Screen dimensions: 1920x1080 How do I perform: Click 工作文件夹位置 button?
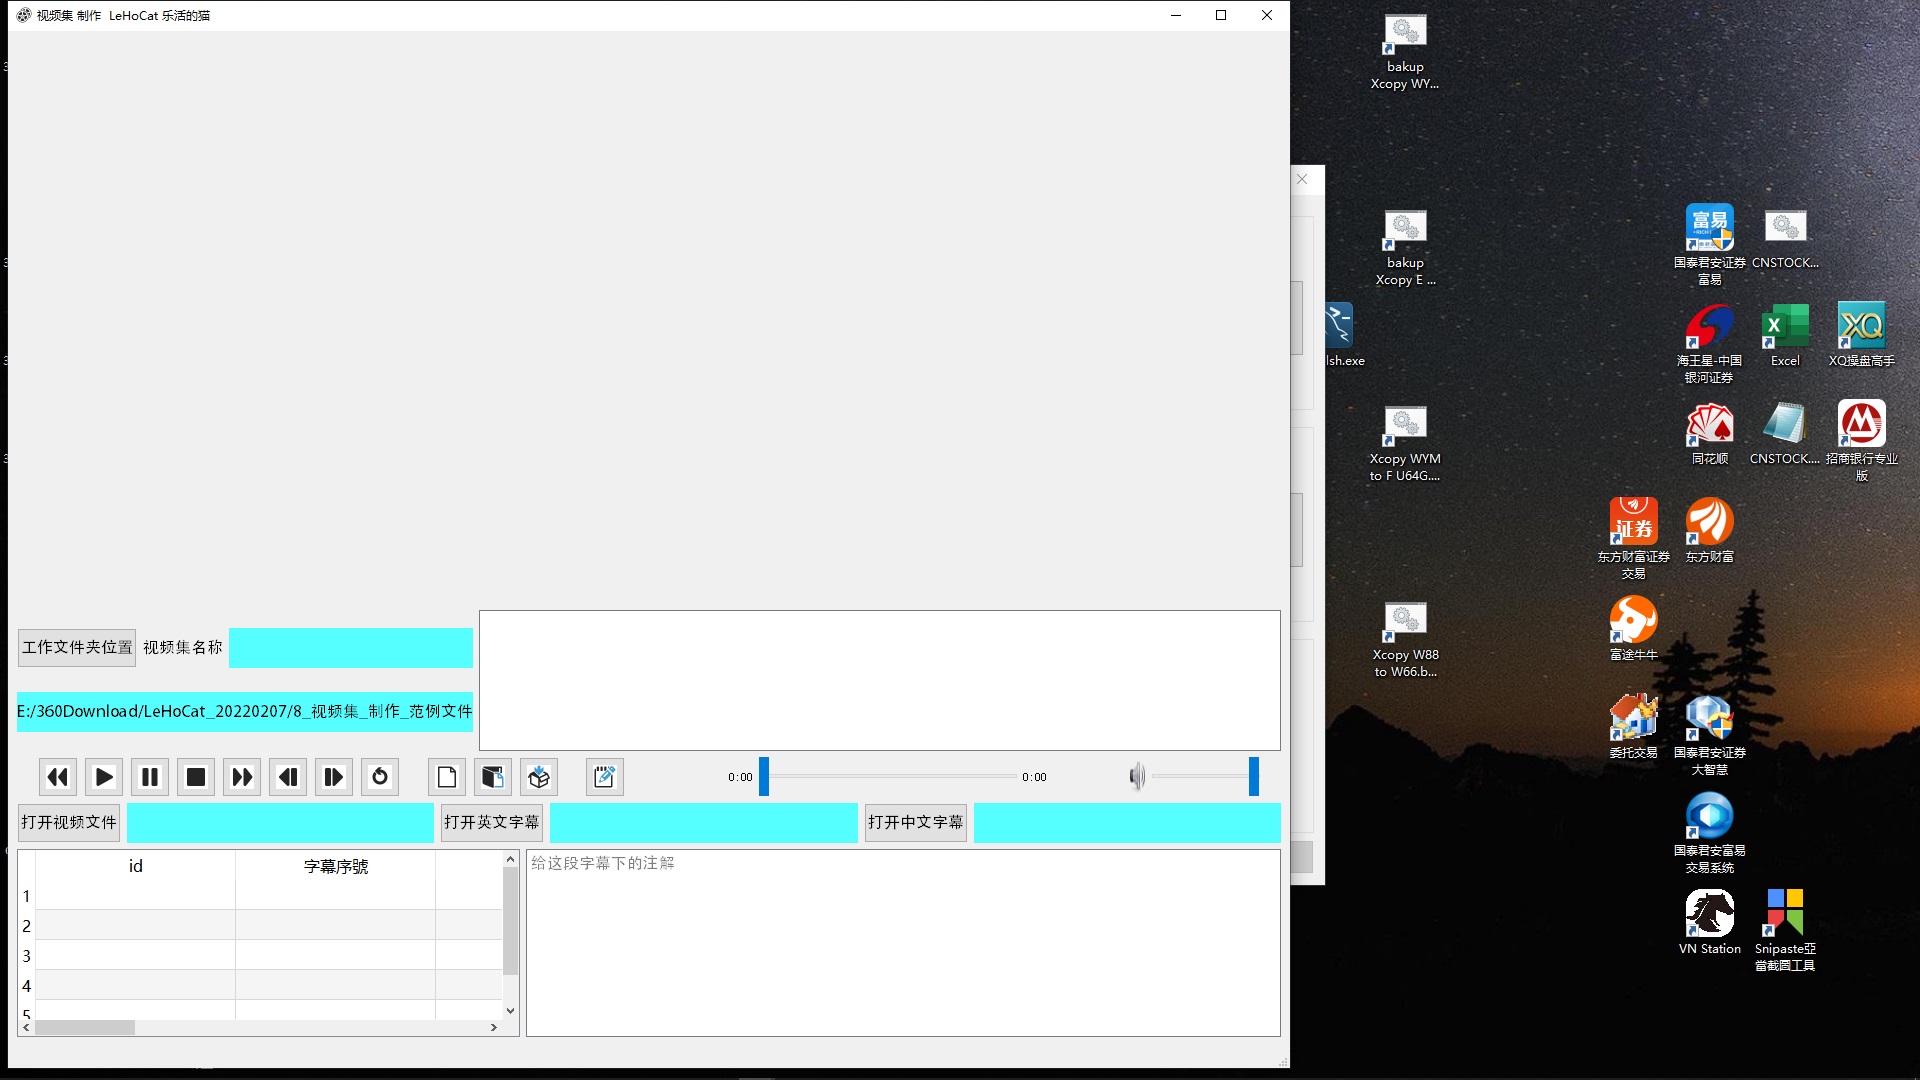tap(77, 647)
